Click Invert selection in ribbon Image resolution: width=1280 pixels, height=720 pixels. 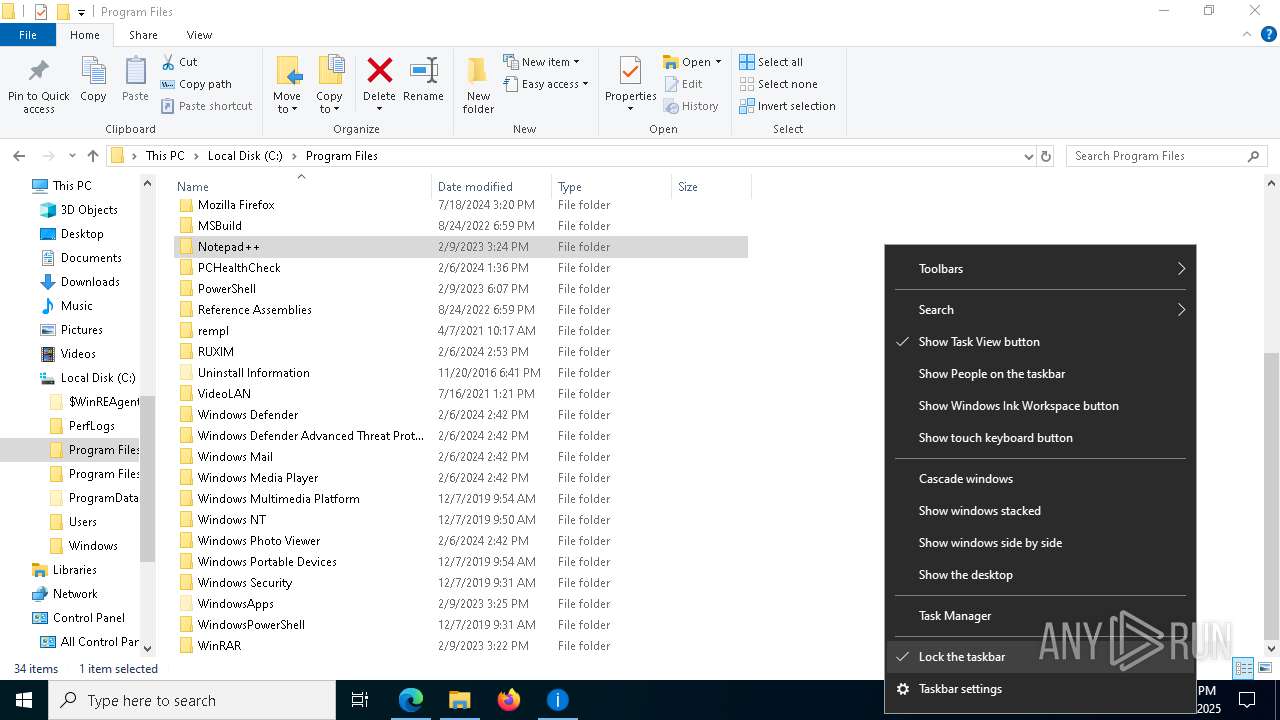pos(787,106)
